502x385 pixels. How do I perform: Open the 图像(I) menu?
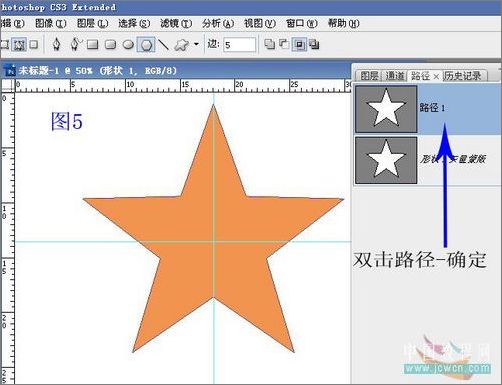coord(51,23)
